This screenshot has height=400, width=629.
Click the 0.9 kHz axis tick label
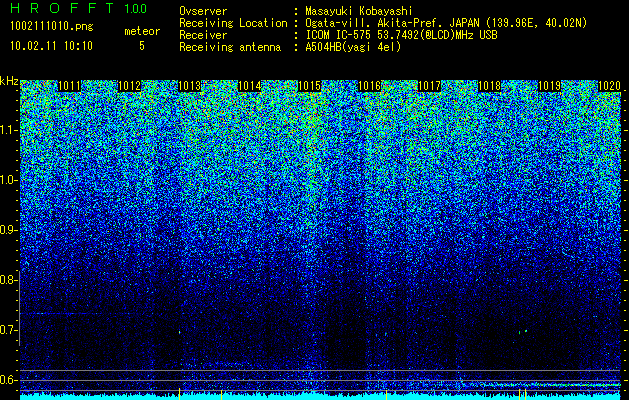(x=8, y=230)
